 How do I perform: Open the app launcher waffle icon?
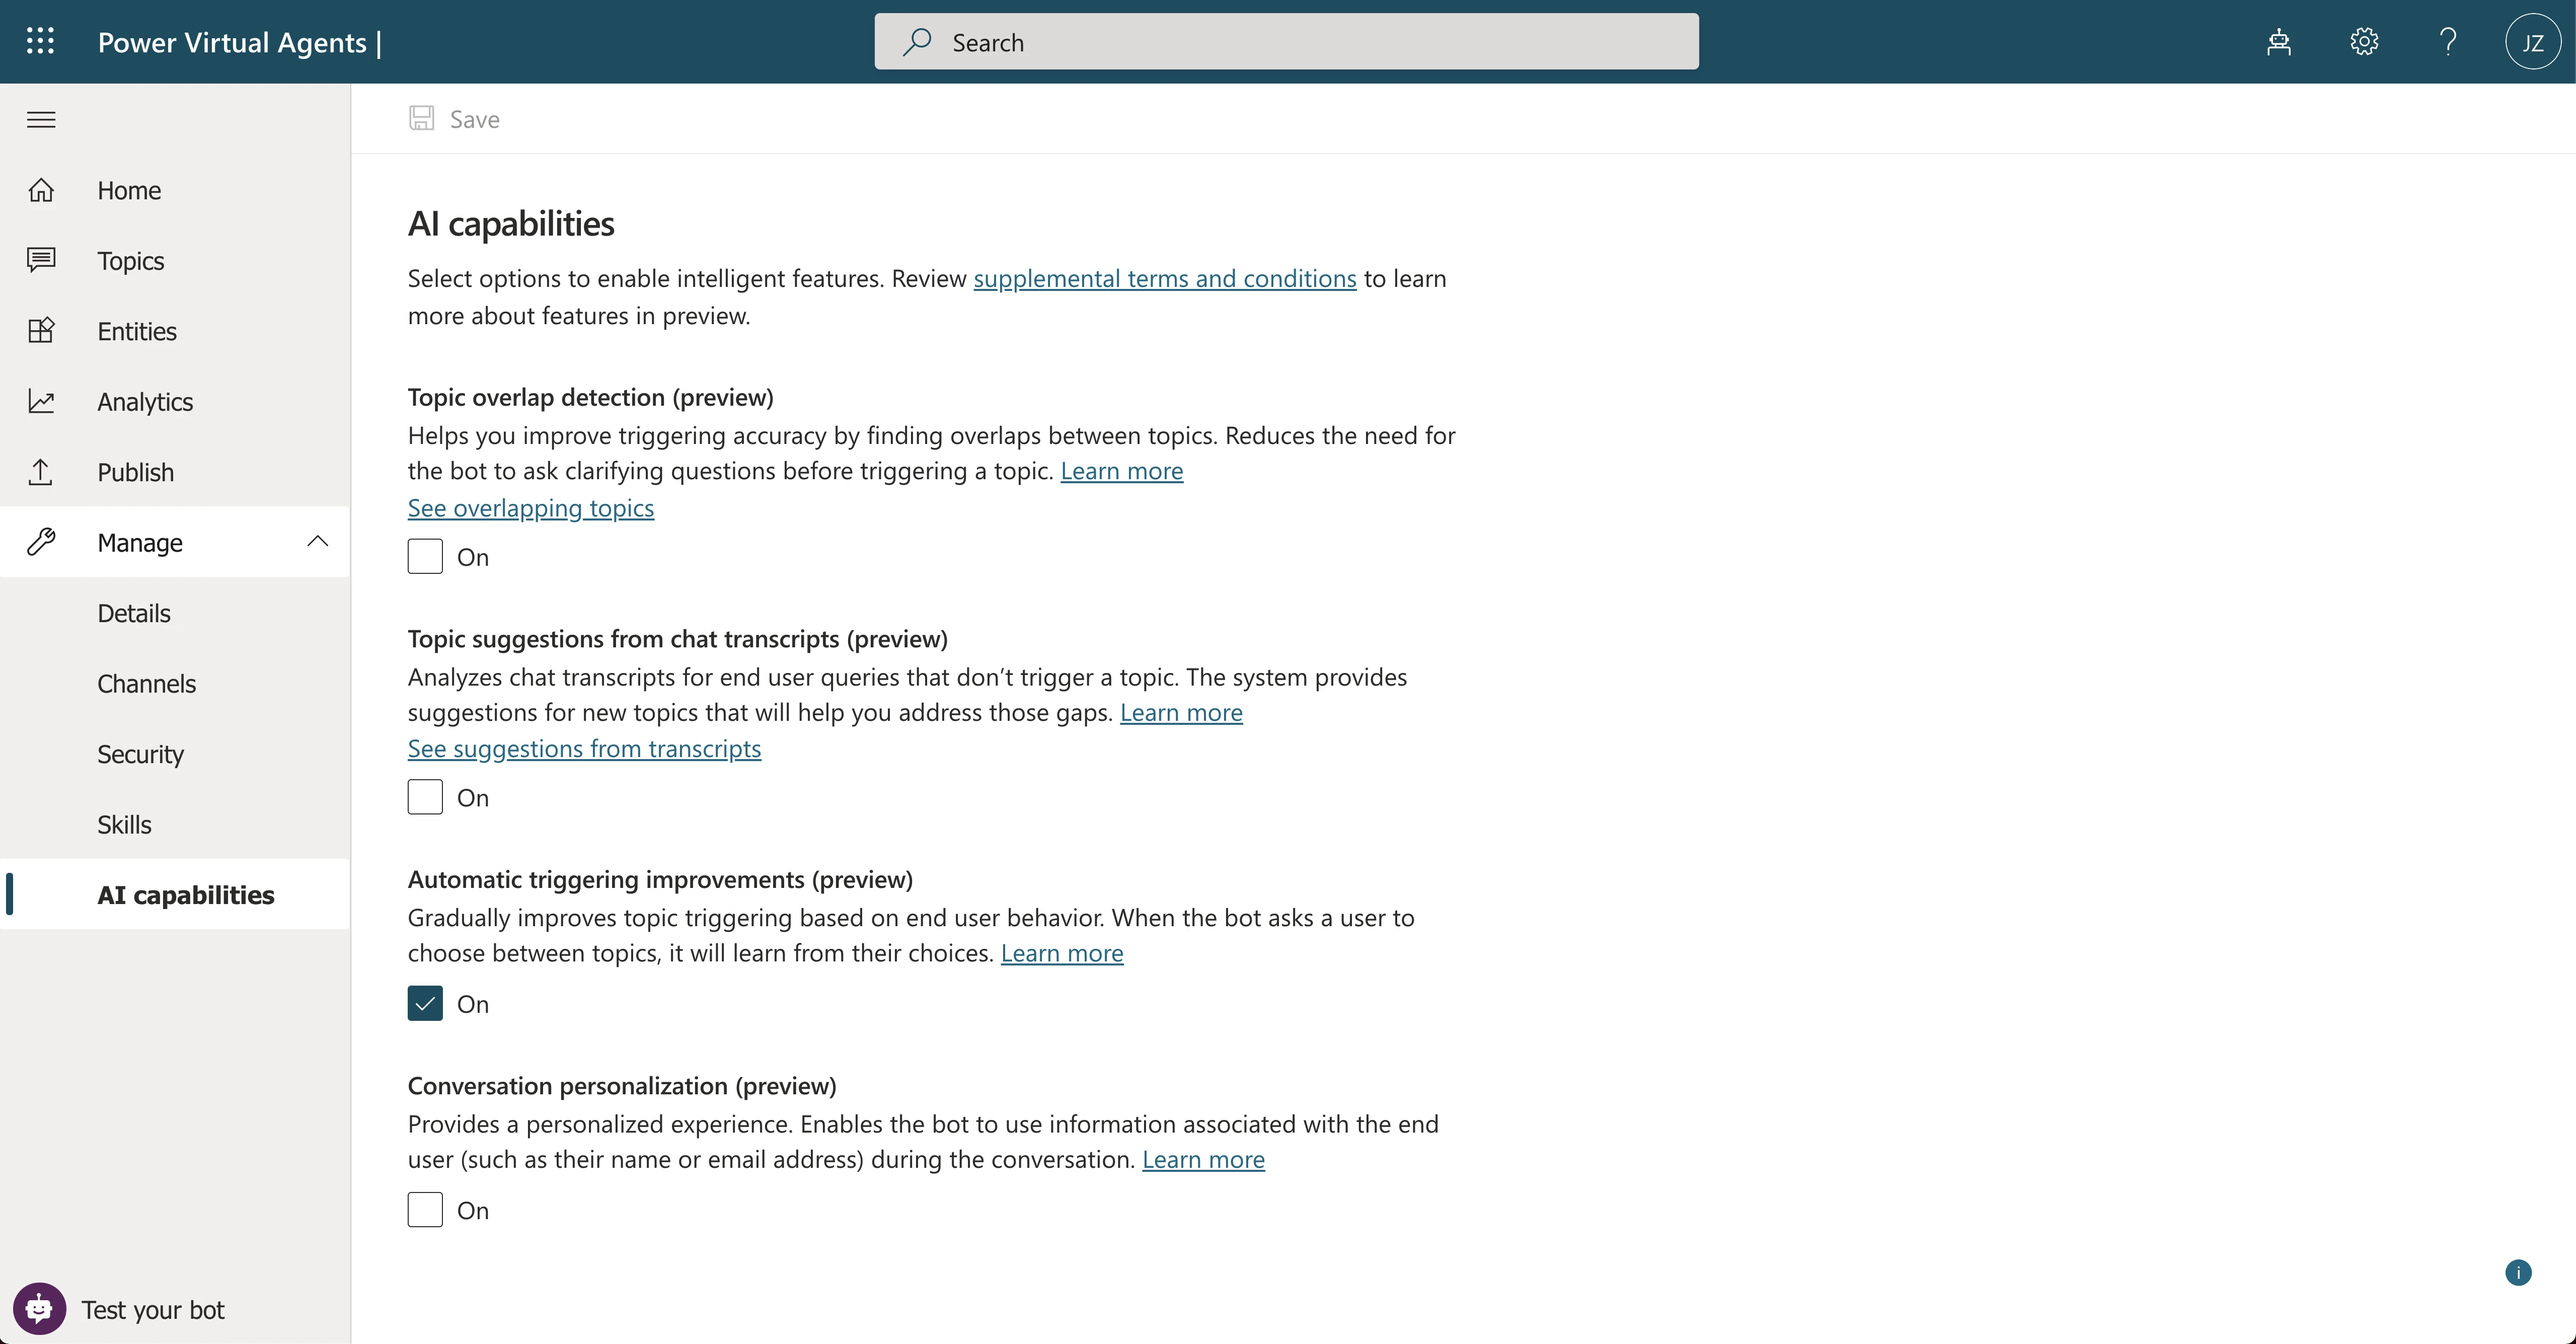pyautogui.click(x=41, y=41)
